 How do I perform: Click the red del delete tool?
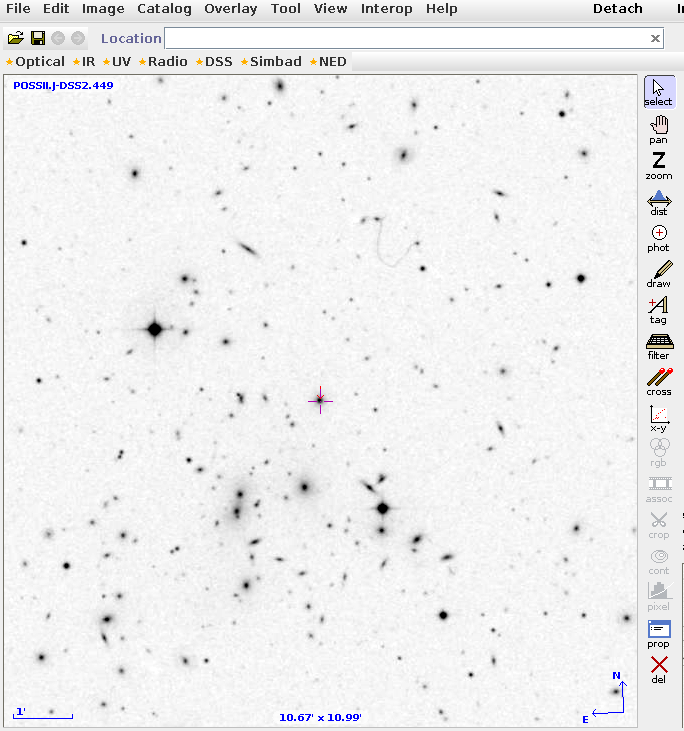point(658,668)
